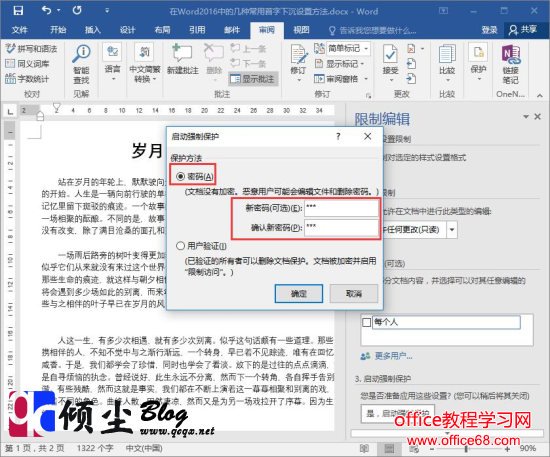
Task: Switch to the 引用 ribbon tab
Action: tap(197, 30)
